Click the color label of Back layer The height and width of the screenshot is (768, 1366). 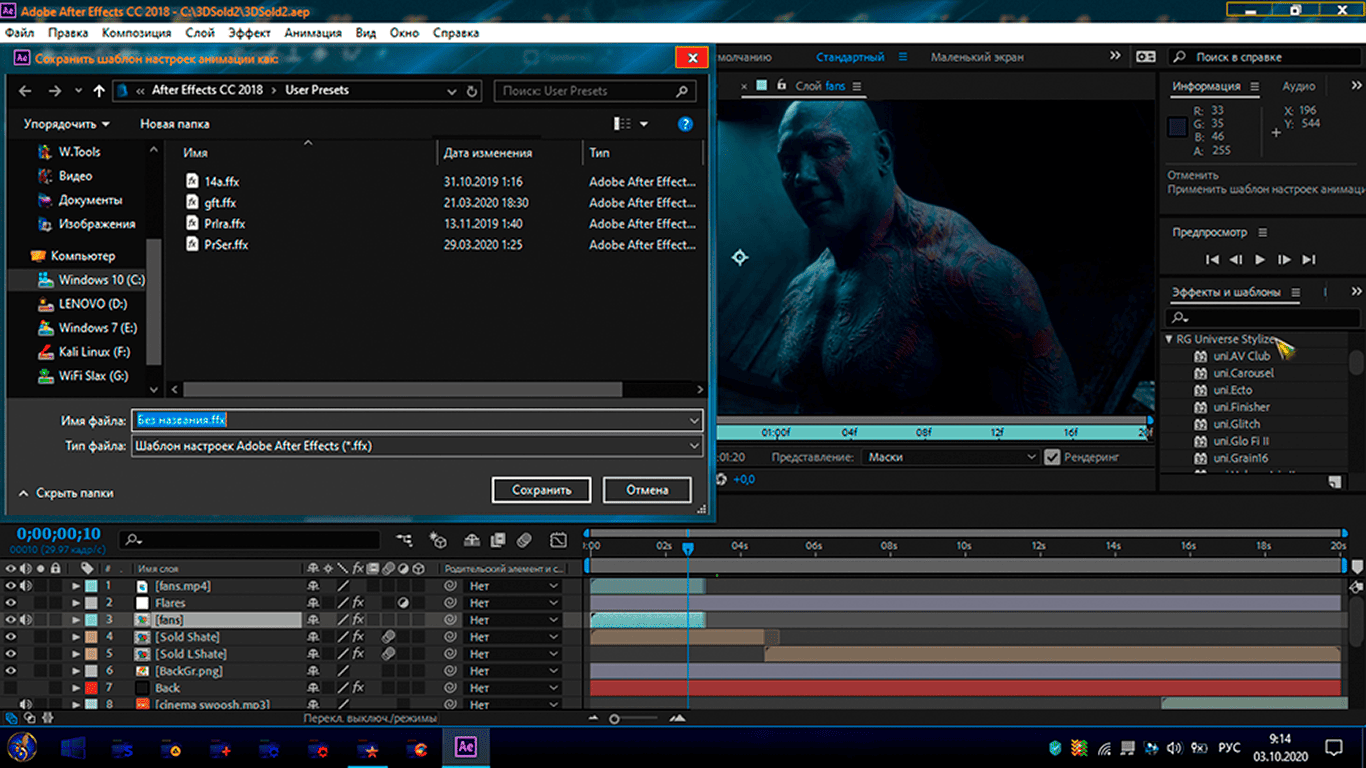point(91,688)
